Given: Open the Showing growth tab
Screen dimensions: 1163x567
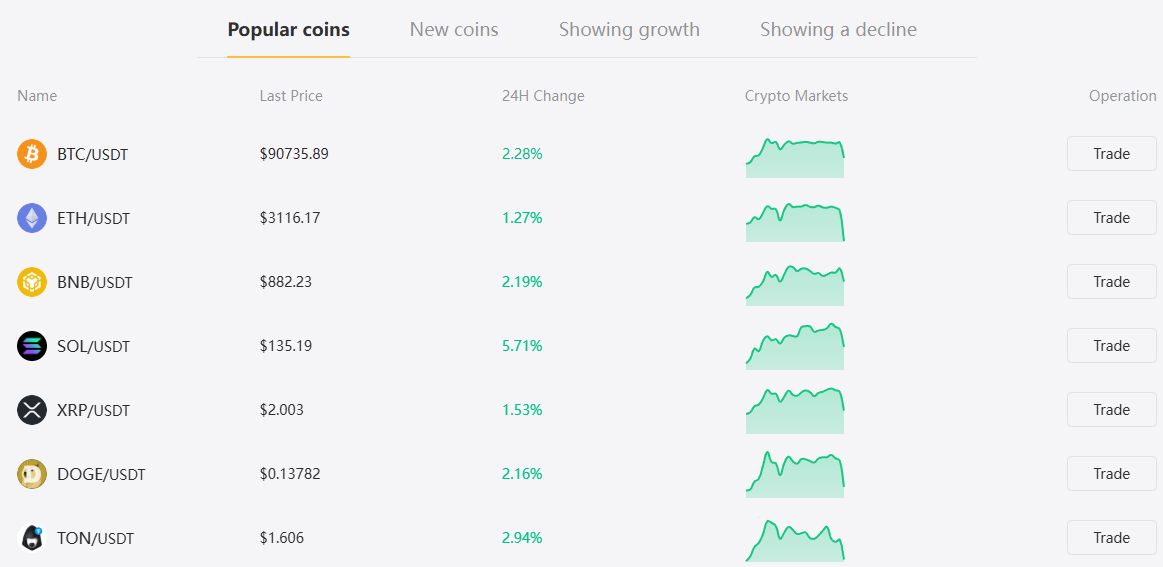Looking at the screenshot, I should click(629, 30).
